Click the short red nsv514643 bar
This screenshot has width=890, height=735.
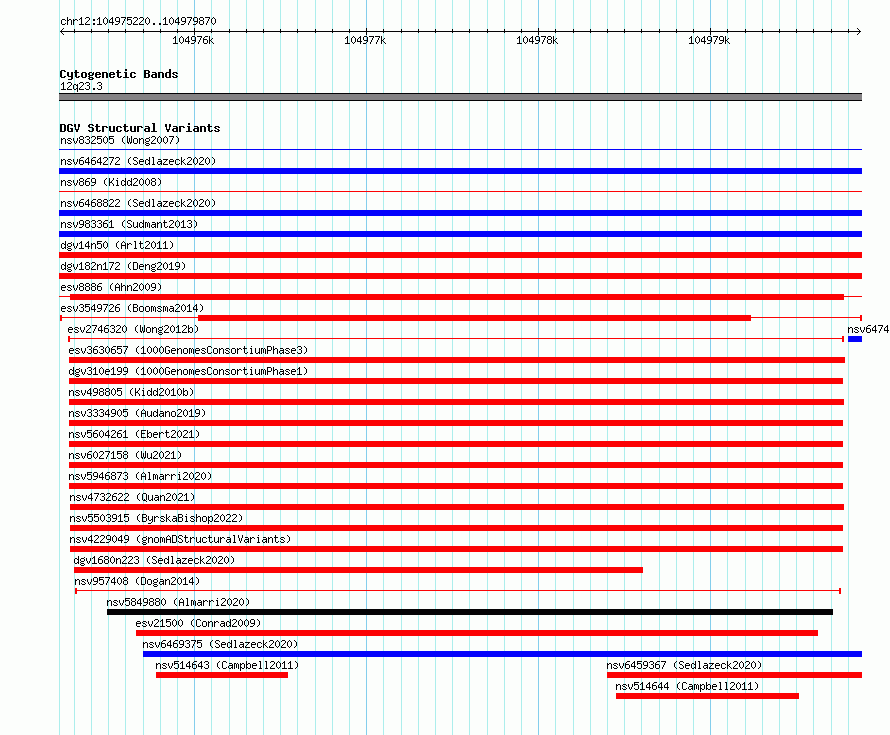[x=222, y=675]
